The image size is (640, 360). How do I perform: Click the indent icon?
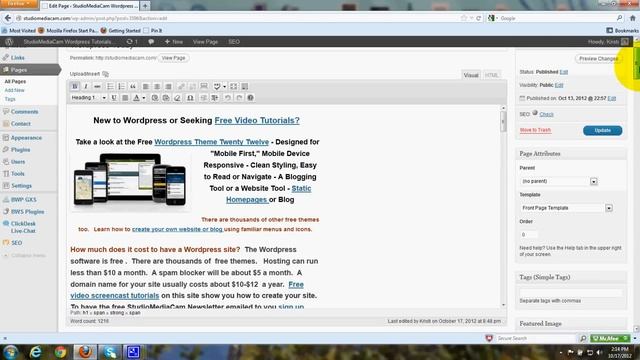pyautogui.click(x=215, y=98)
